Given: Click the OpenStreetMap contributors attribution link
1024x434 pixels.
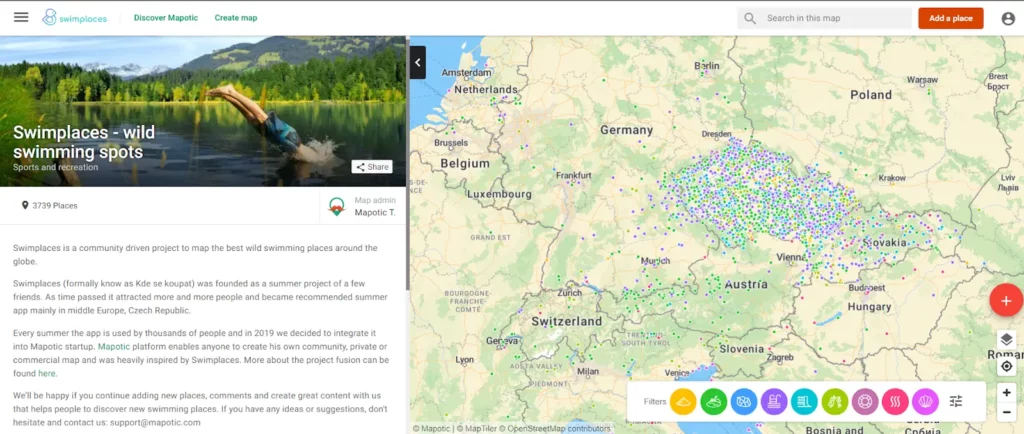Looking at the screenshot, I should click(556, 429).
